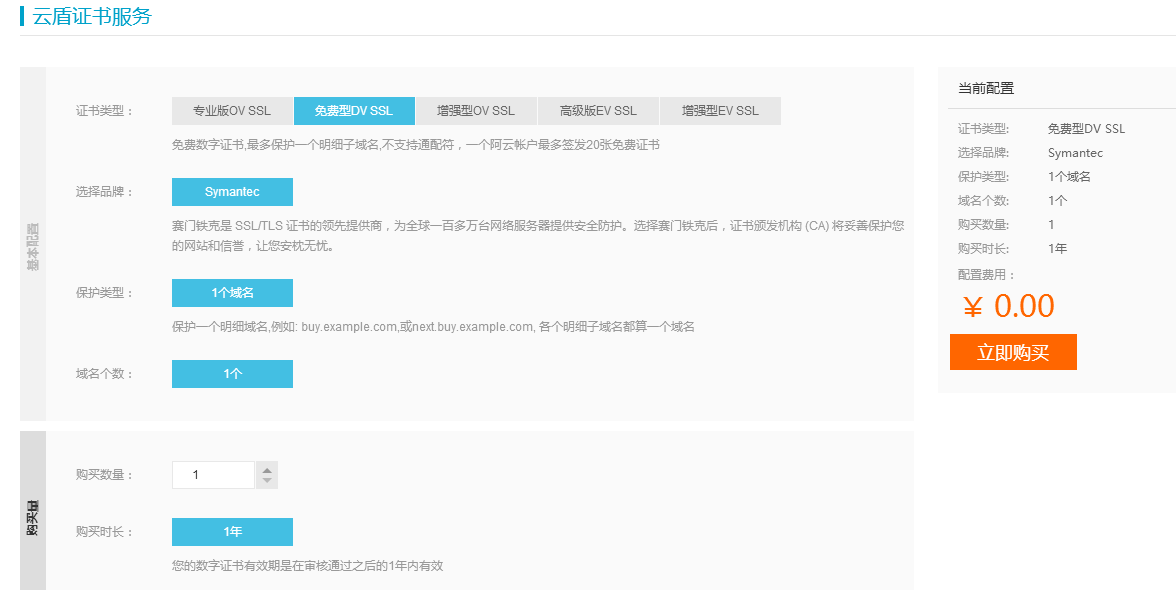Decrease purchase quantity with down arrow

267,481
